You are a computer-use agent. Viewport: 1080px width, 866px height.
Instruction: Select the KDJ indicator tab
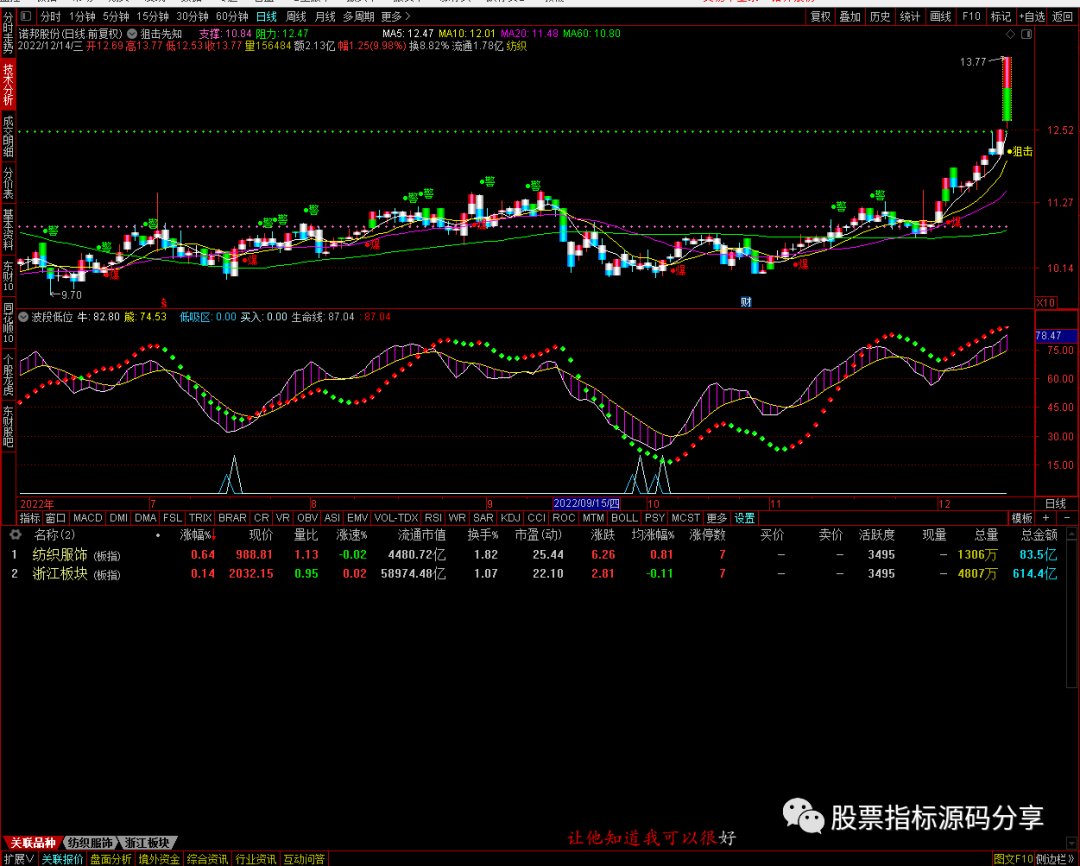point(510,518)
